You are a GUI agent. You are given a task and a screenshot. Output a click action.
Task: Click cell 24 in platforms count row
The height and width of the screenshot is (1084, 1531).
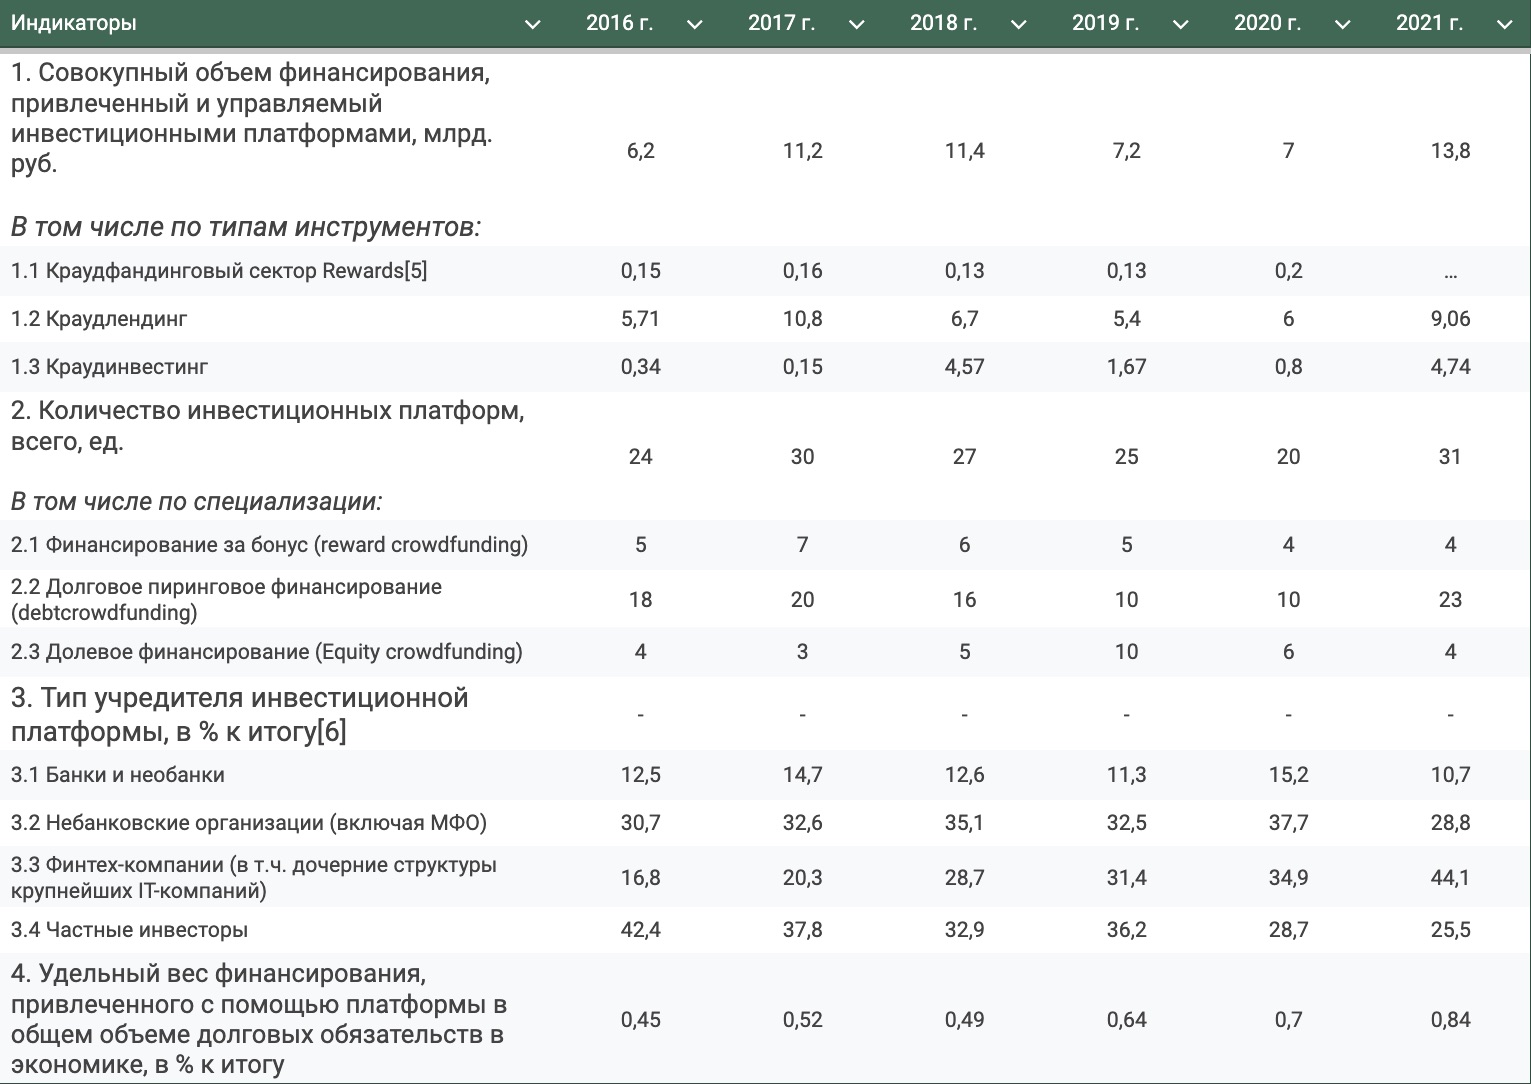[641, 457]
